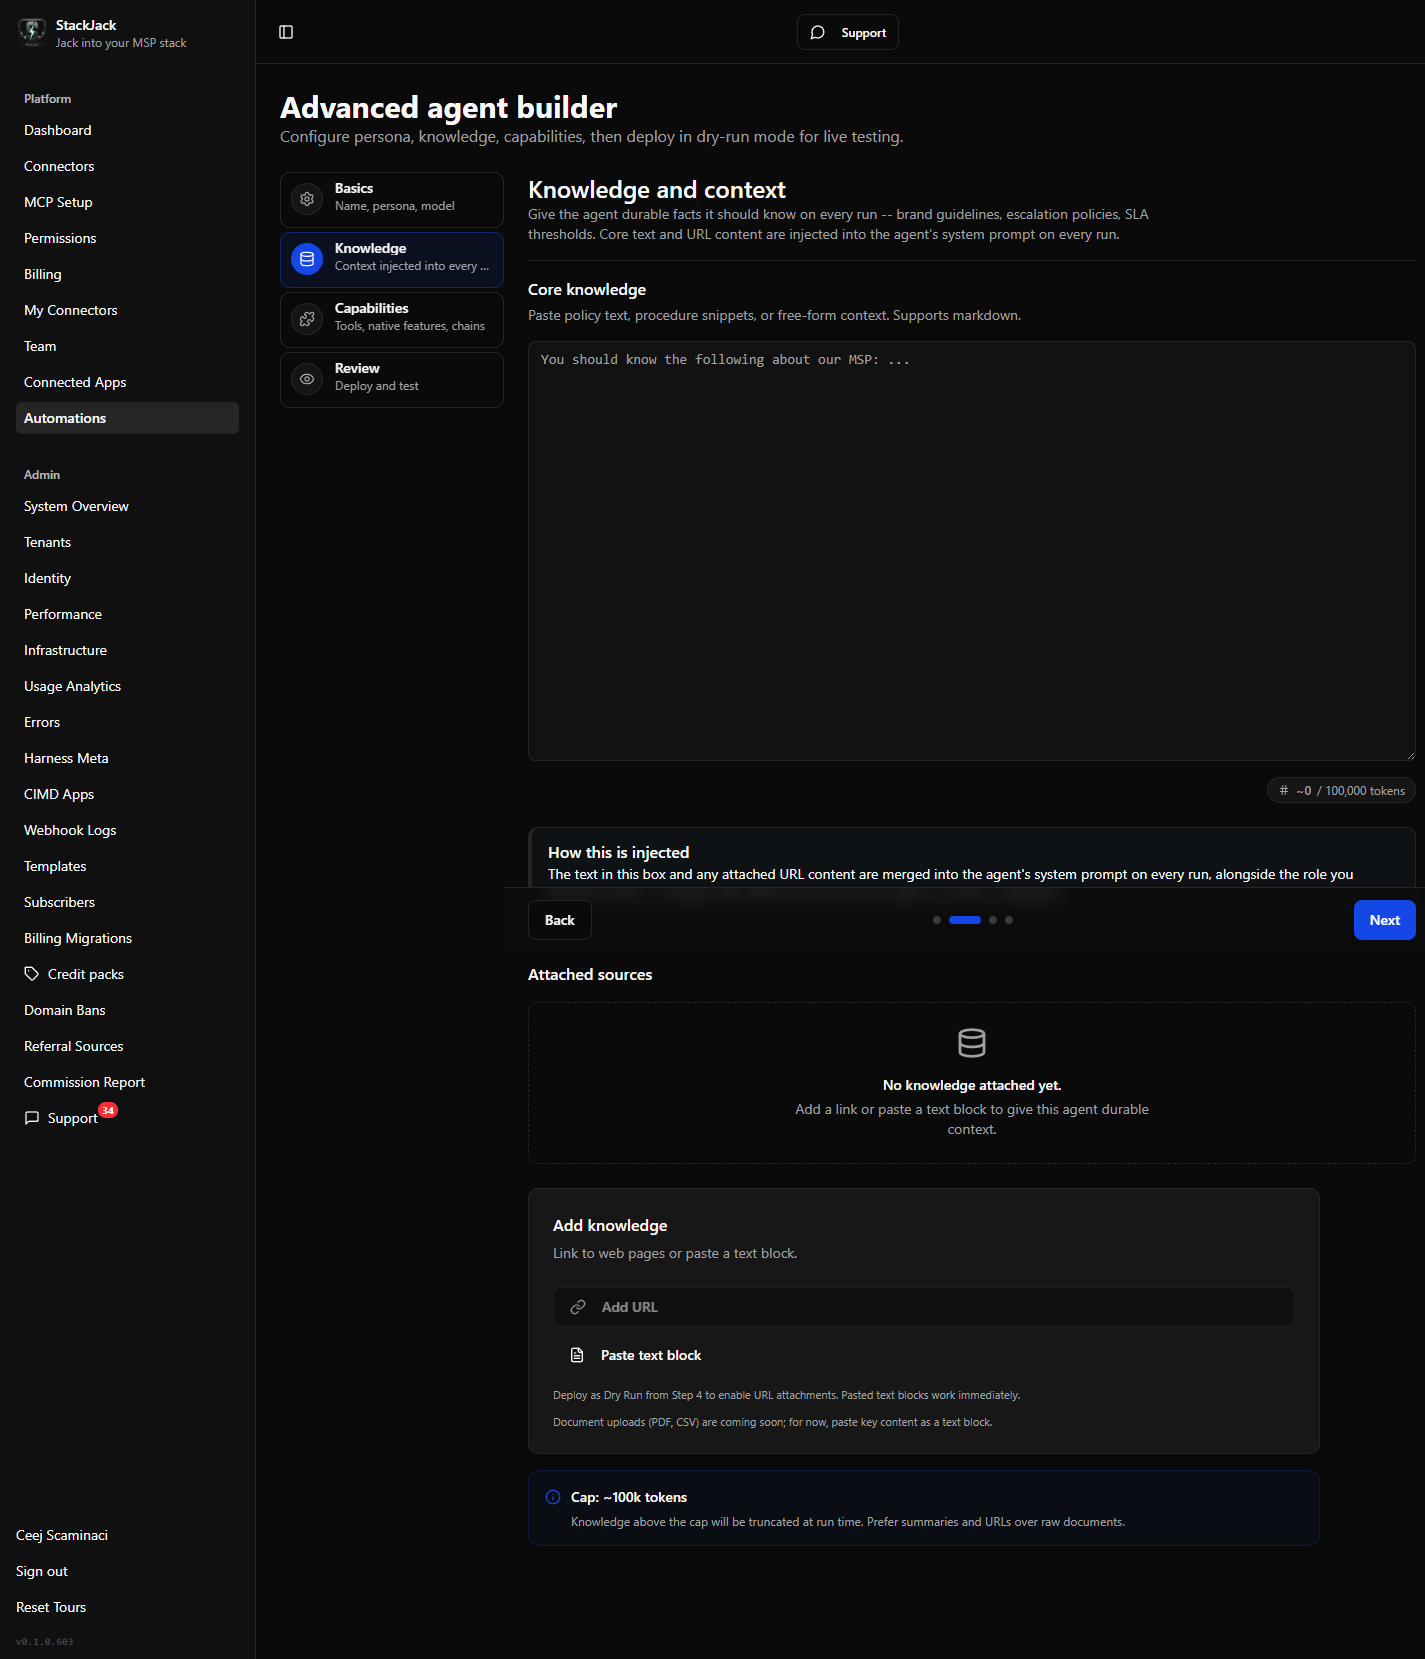Open Performance admin page
The height and width of the screenshot is (1659, 1425).
click(127, 614)
